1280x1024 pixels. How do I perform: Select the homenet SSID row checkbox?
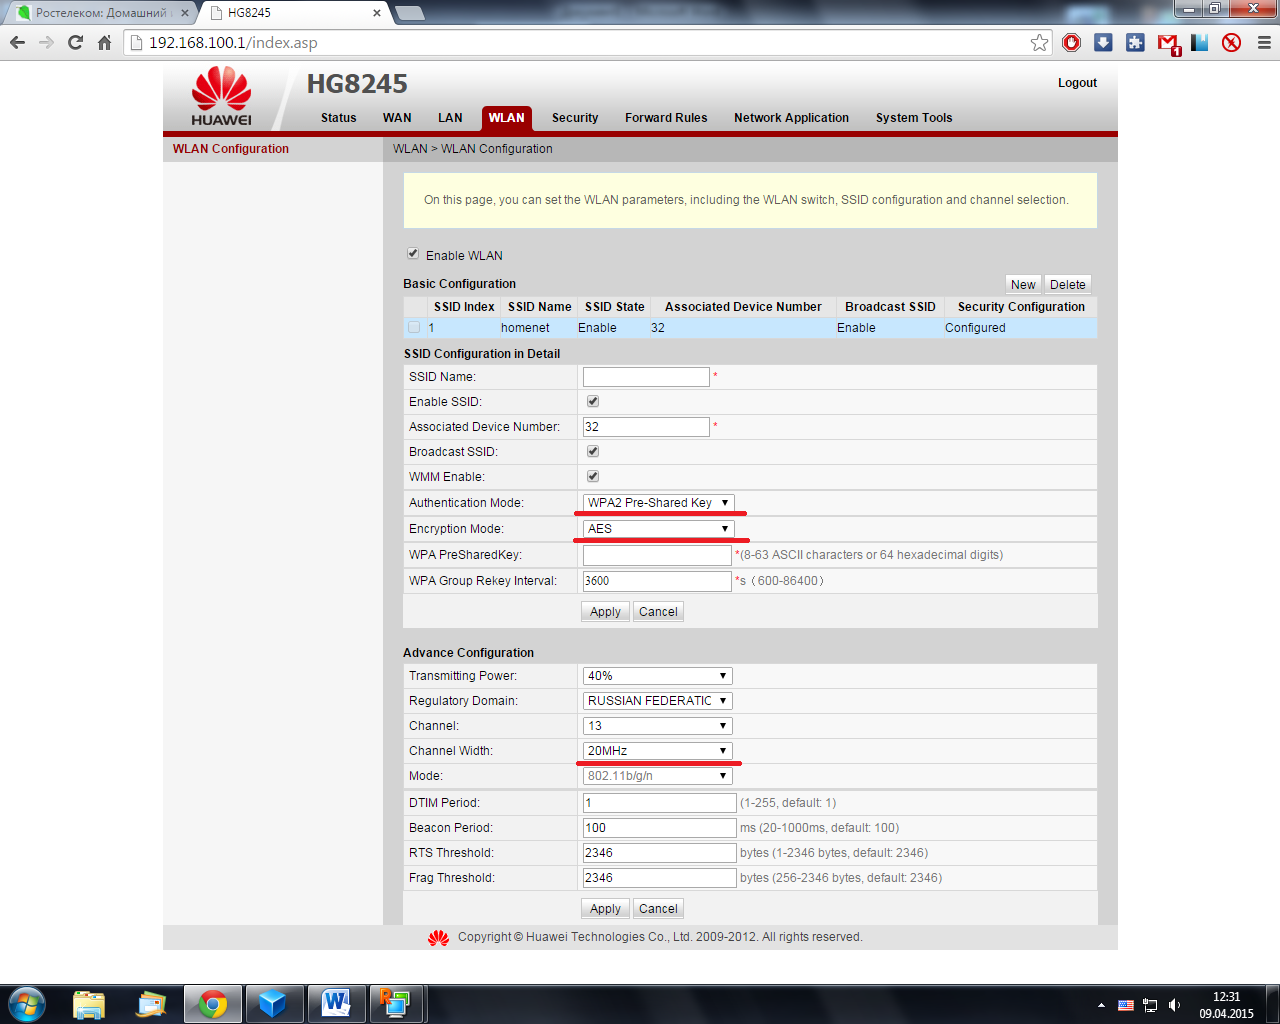414,328
